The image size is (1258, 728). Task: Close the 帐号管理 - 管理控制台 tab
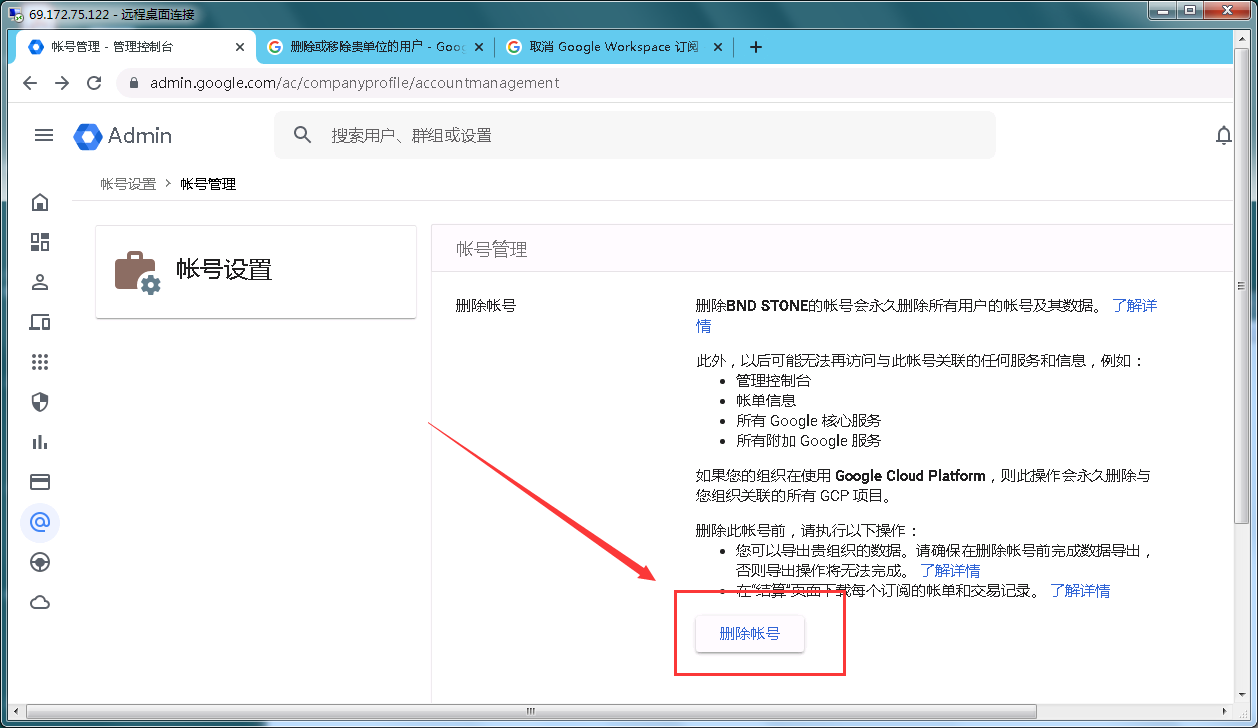[x=239, y=47]
